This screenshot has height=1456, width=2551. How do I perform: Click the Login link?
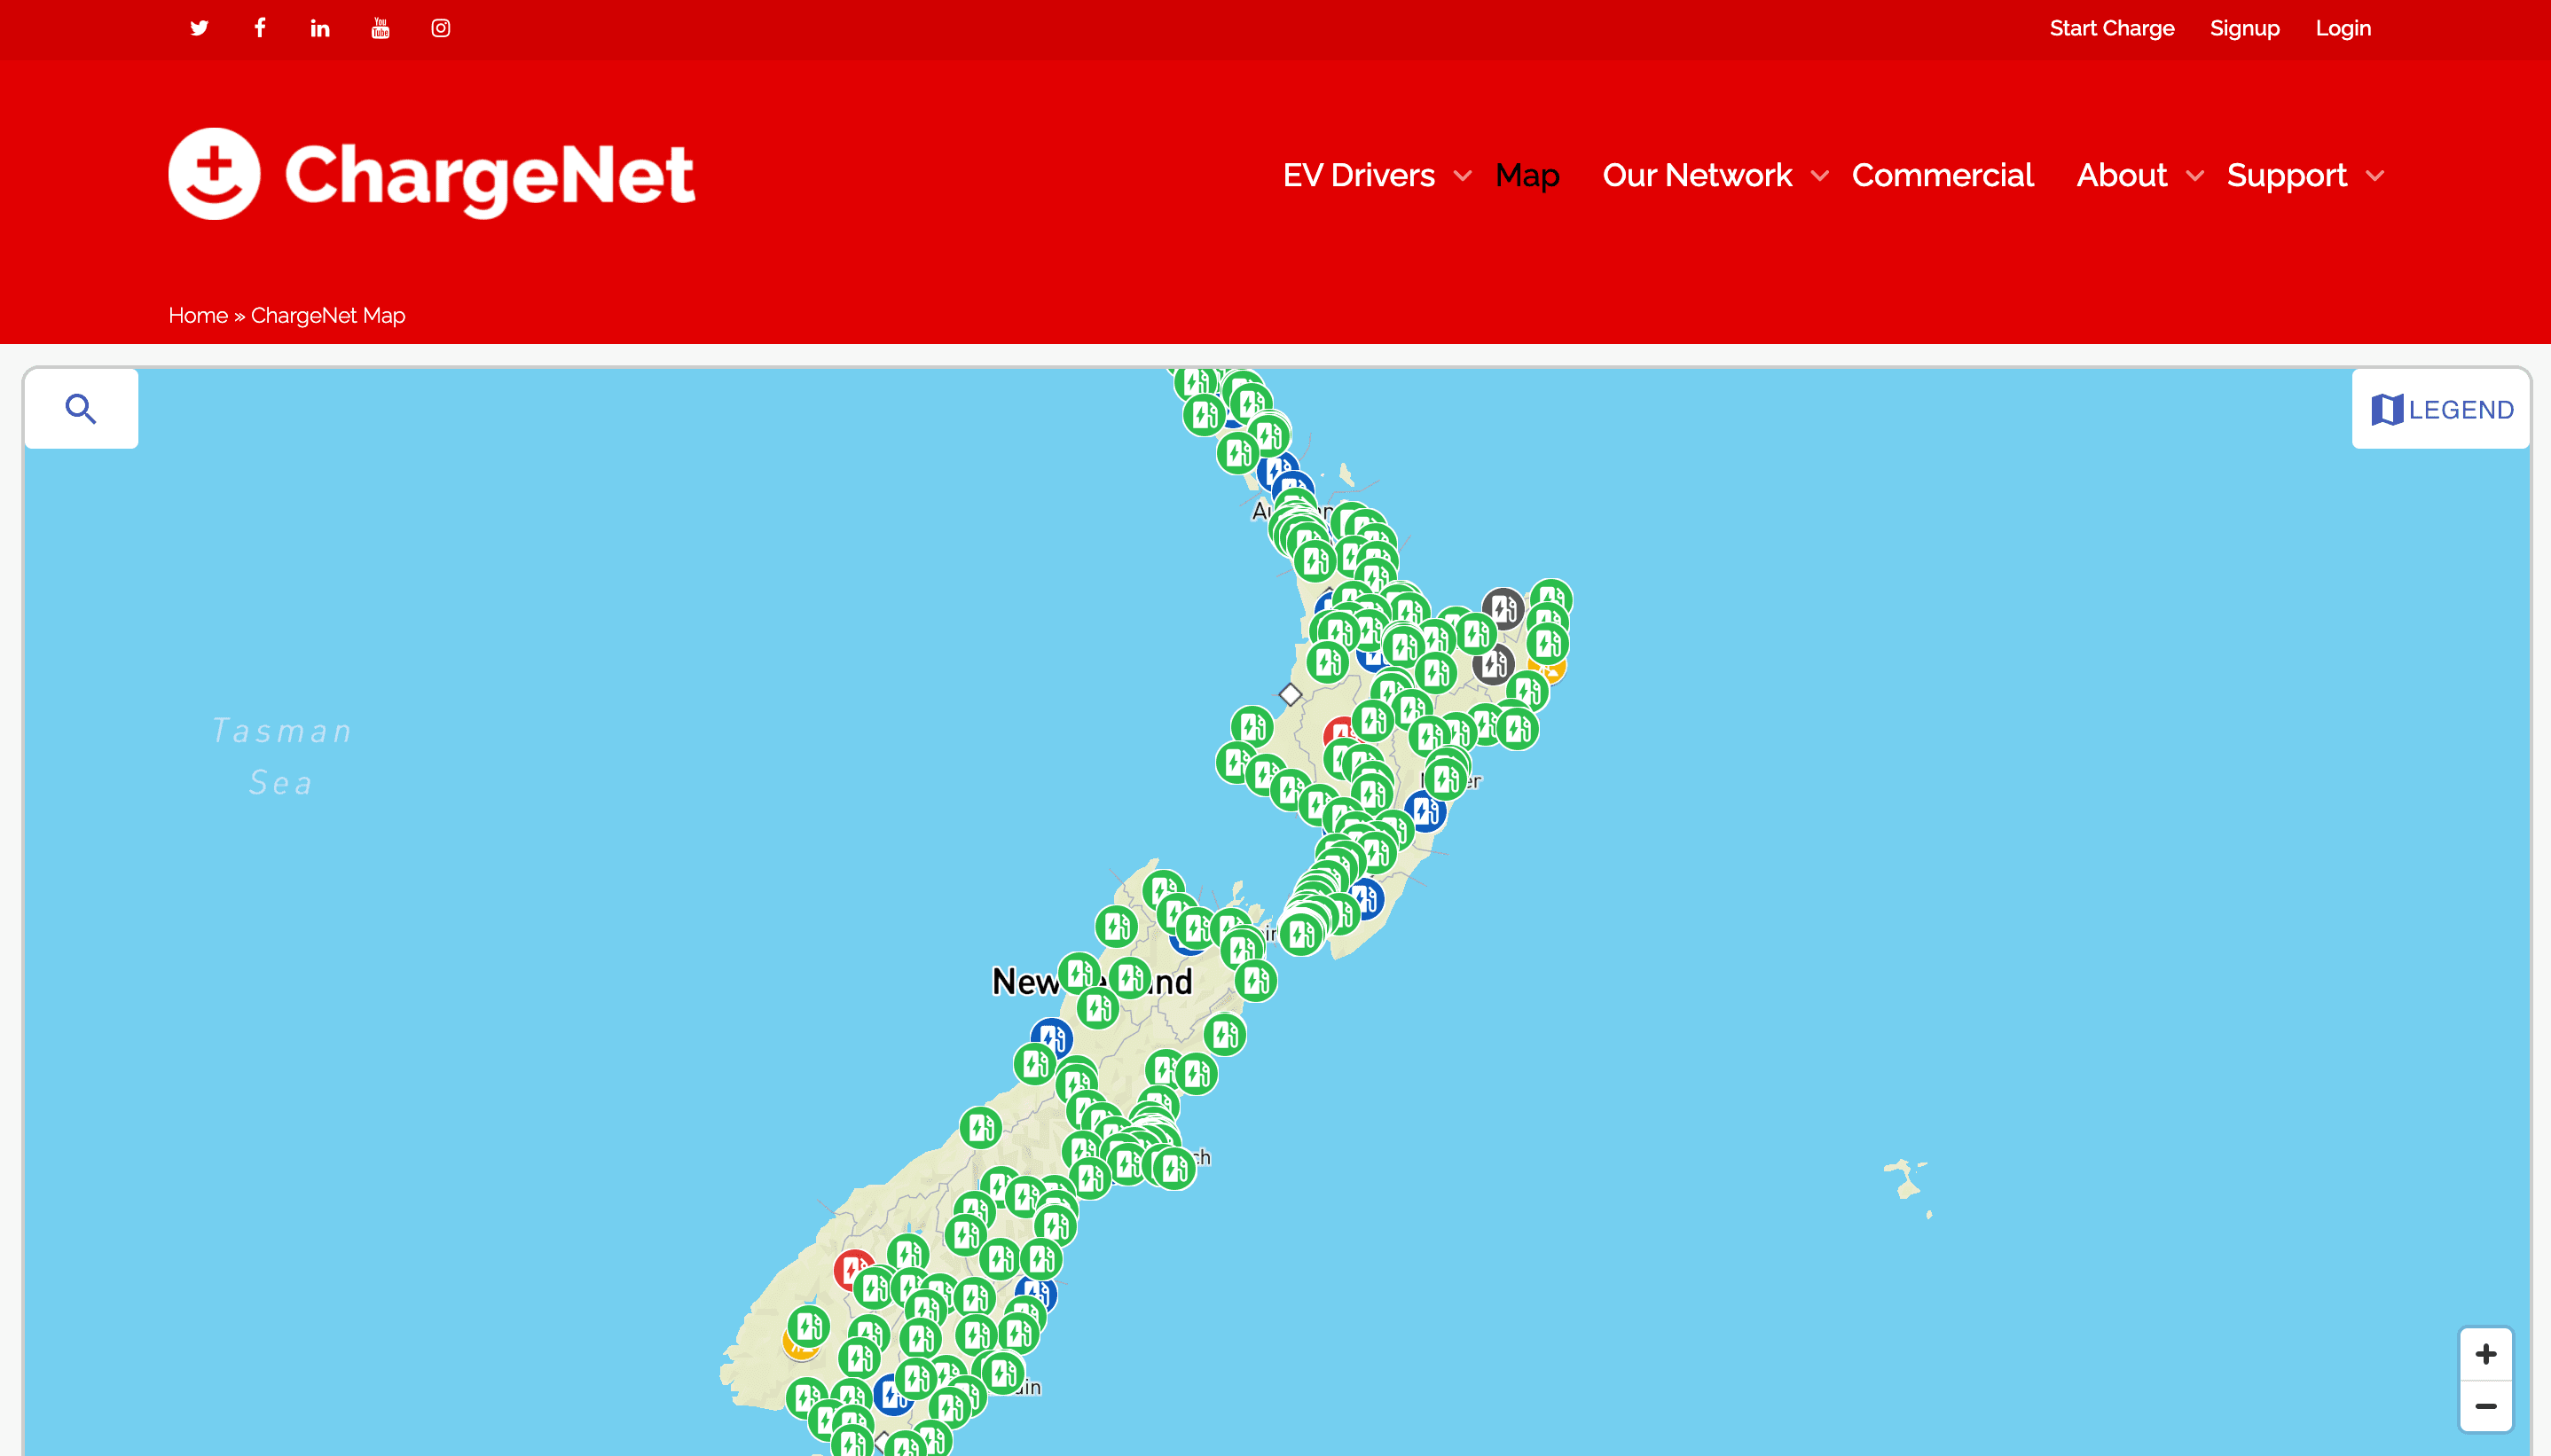pos(2343,28)
